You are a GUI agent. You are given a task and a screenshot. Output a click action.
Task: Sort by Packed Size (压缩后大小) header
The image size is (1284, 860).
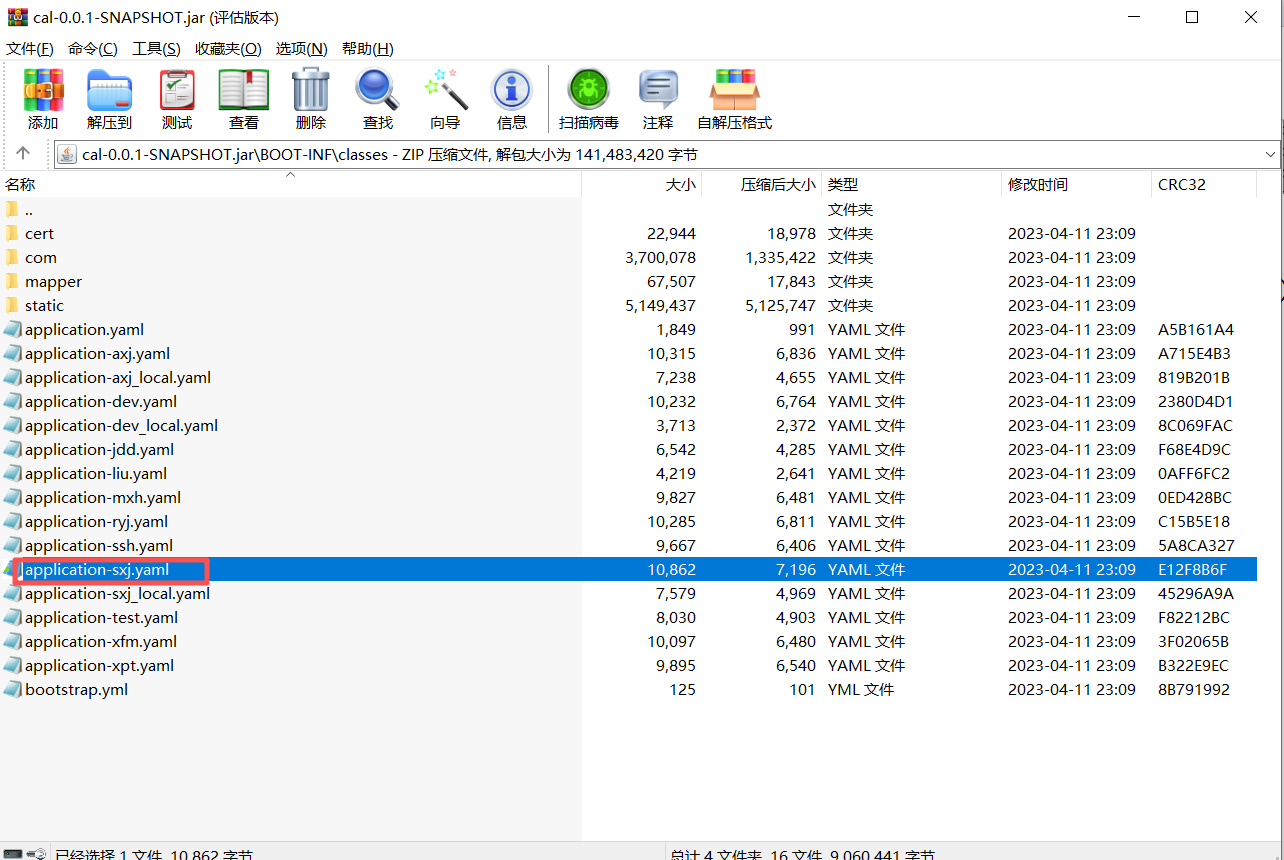(x=762, y=184)
